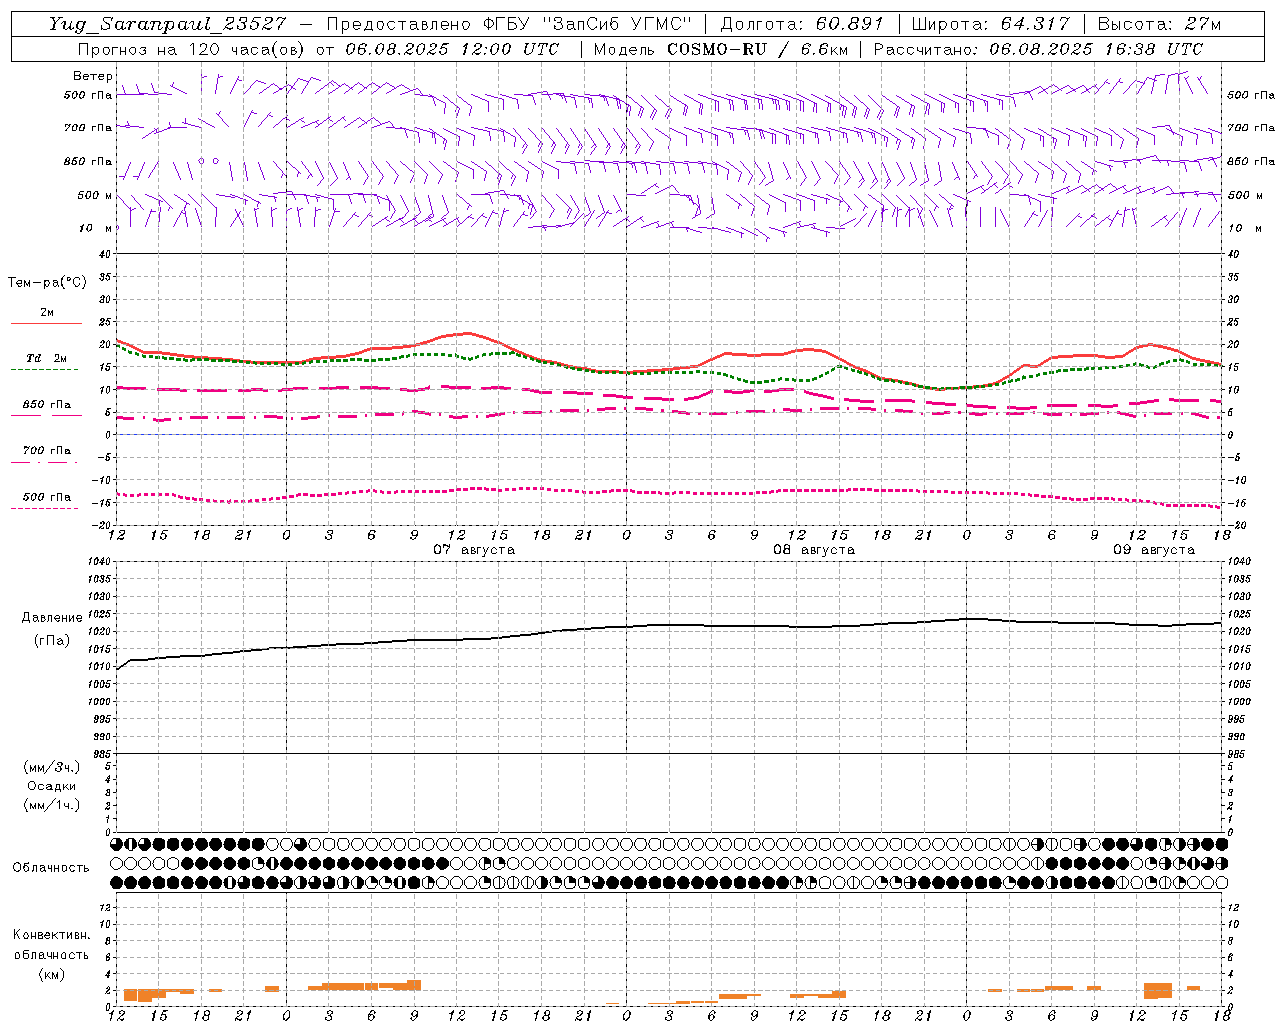
Task: Click the dashed line sample under Td 2м
Action: click(45, 370)
